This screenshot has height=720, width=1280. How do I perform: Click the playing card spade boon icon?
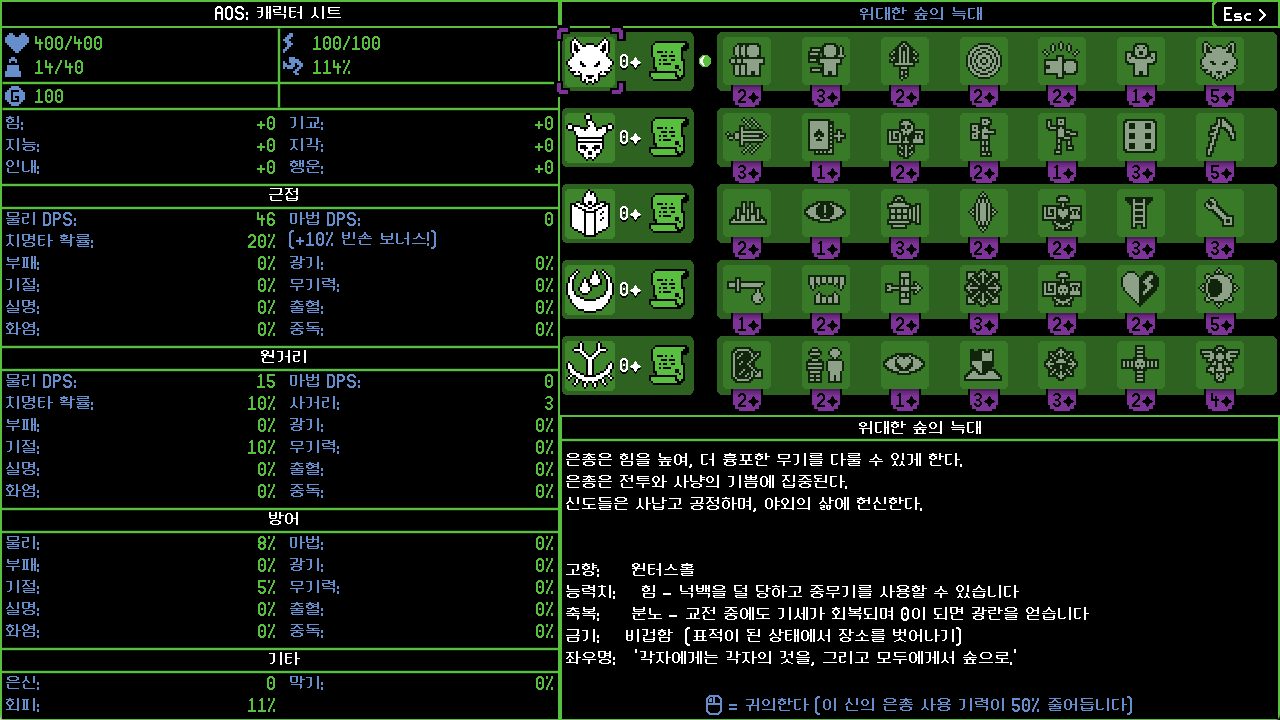tap(826, 137)
